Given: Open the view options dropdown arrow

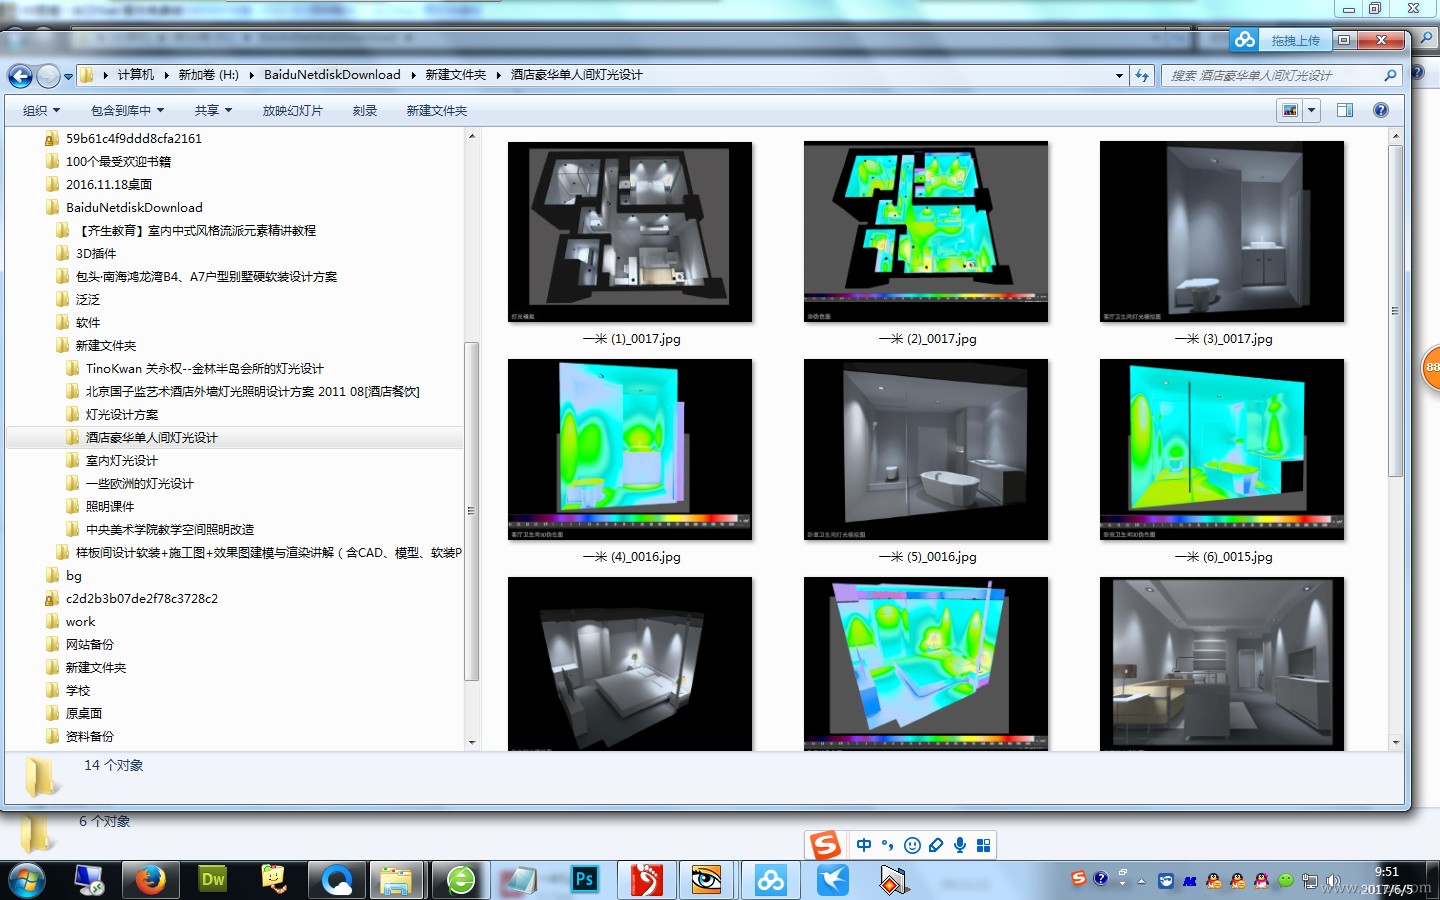Looking at the screenshot, I should click(1311, 110).
